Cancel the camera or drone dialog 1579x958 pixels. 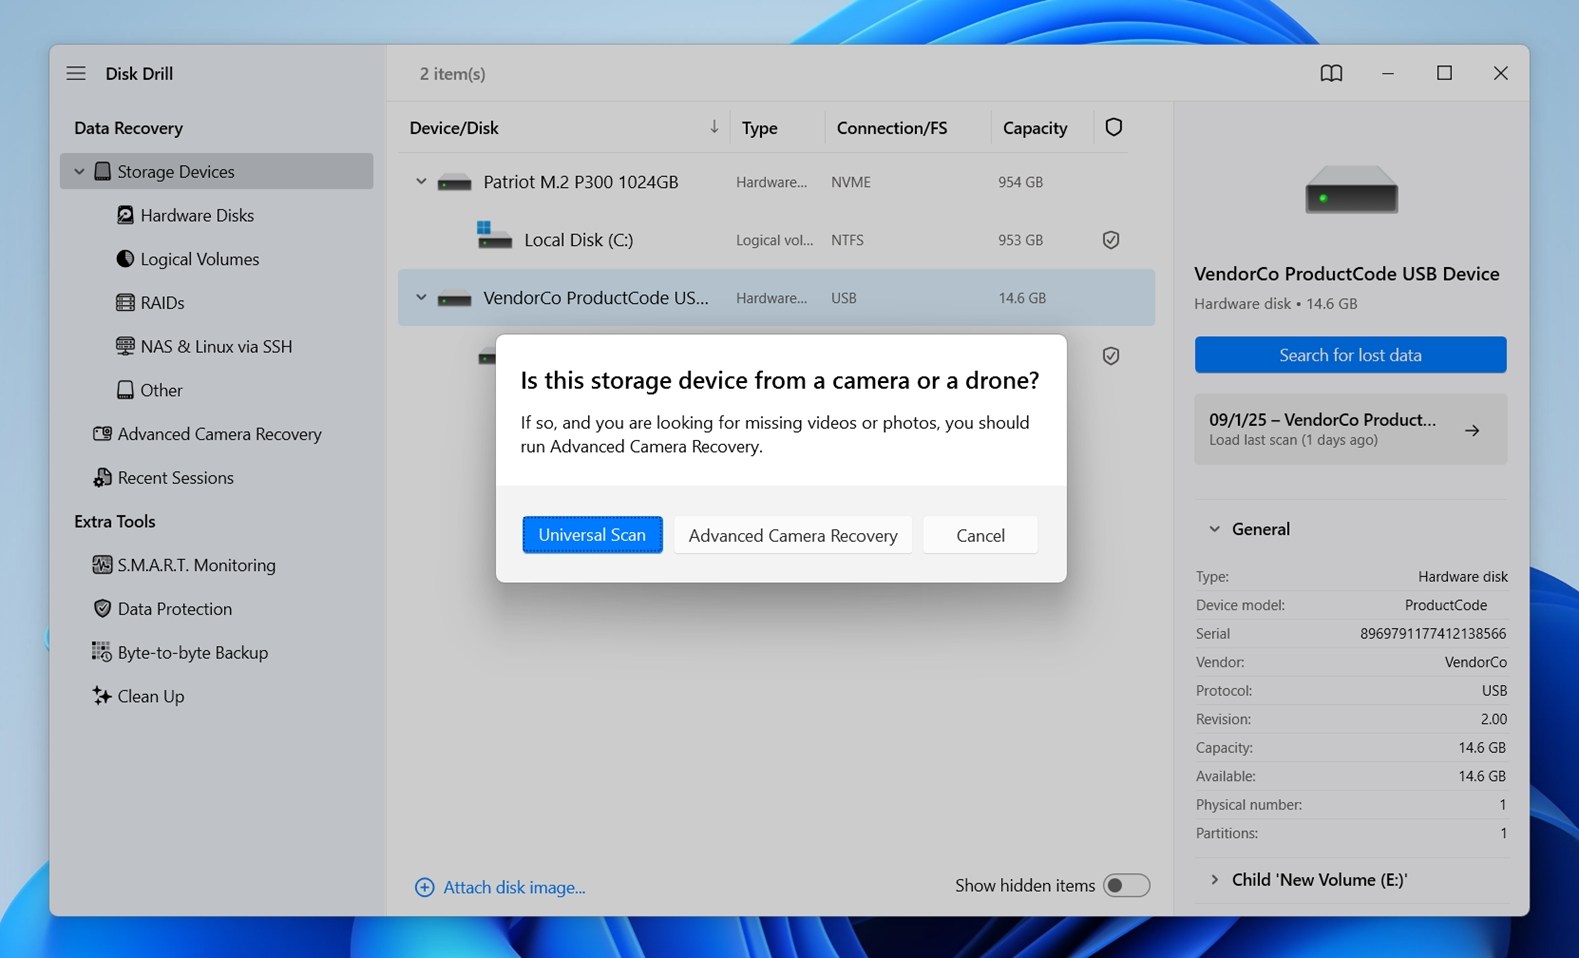(979, 535)
